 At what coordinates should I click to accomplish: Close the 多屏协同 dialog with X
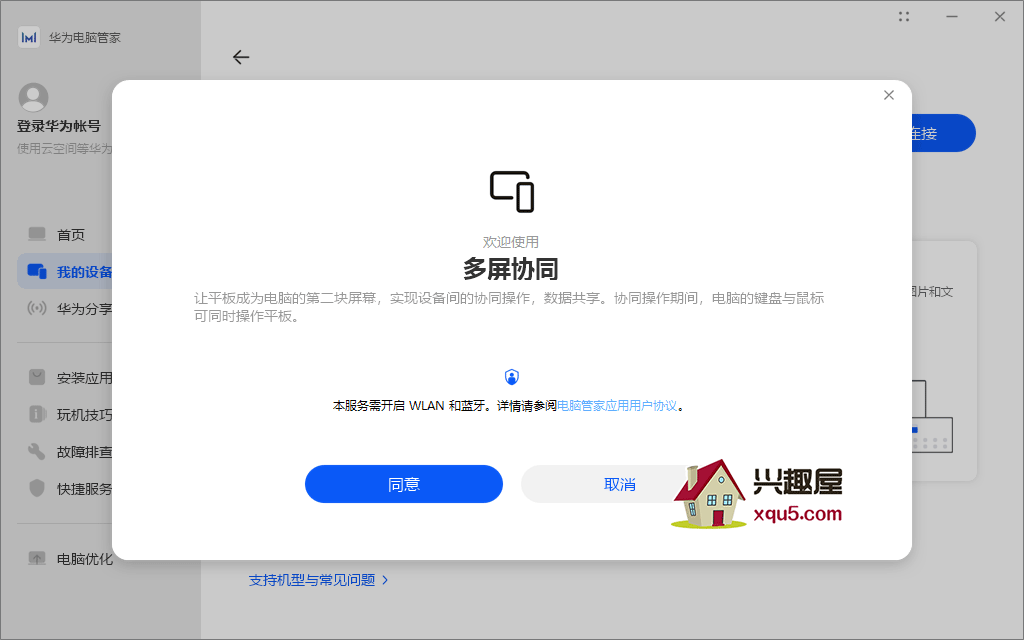(889, 95)
